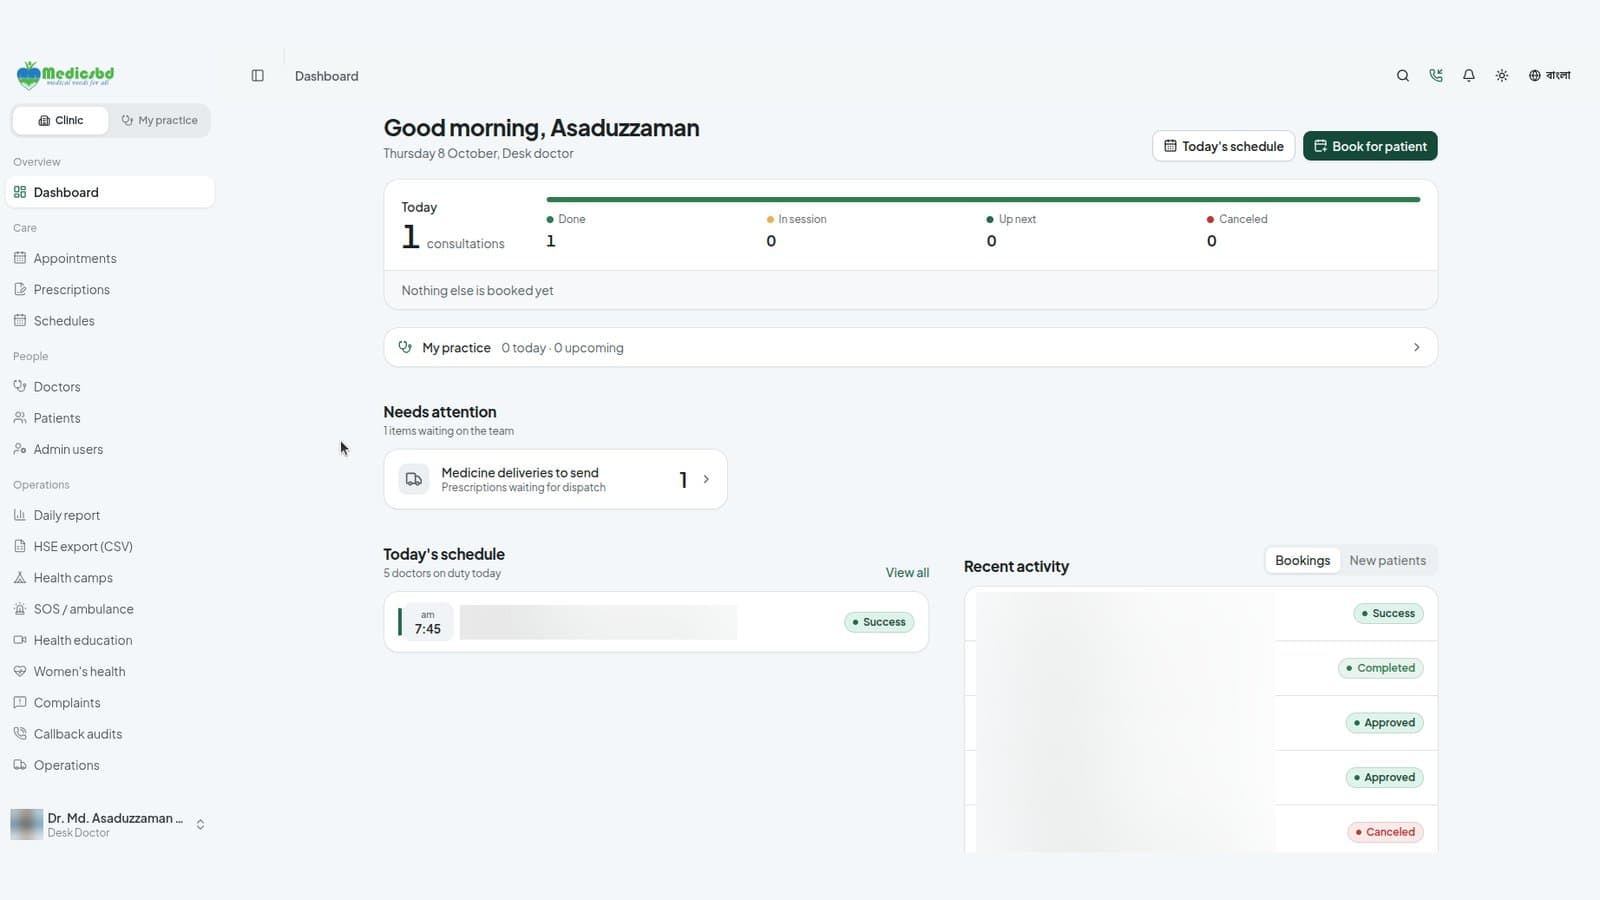Expand My practice row chevron
Screen dimensions: 1600x900
point(1416,347)
